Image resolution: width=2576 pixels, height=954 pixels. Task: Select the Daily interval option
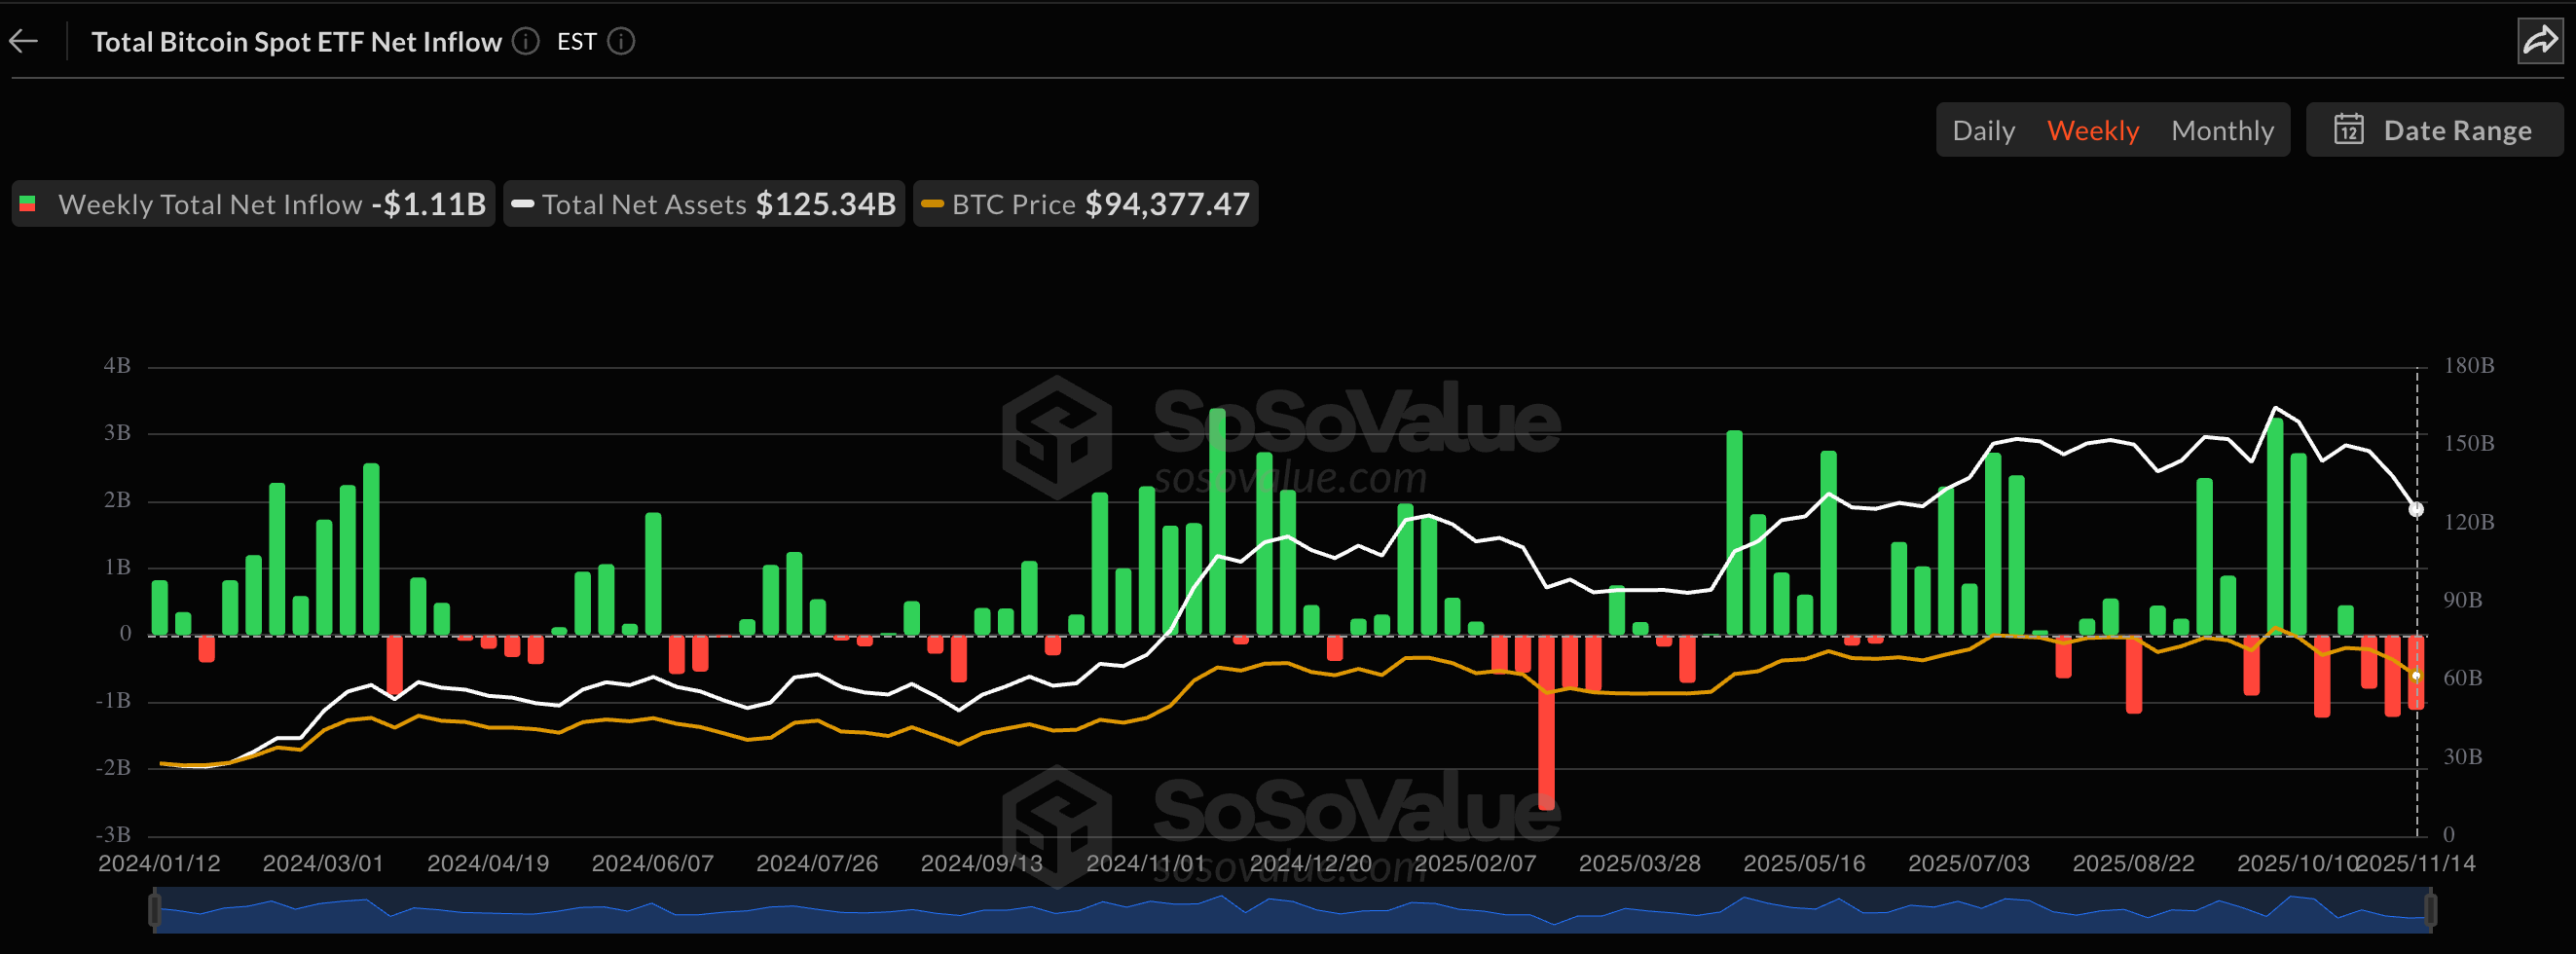click(x=1983, y=129)
